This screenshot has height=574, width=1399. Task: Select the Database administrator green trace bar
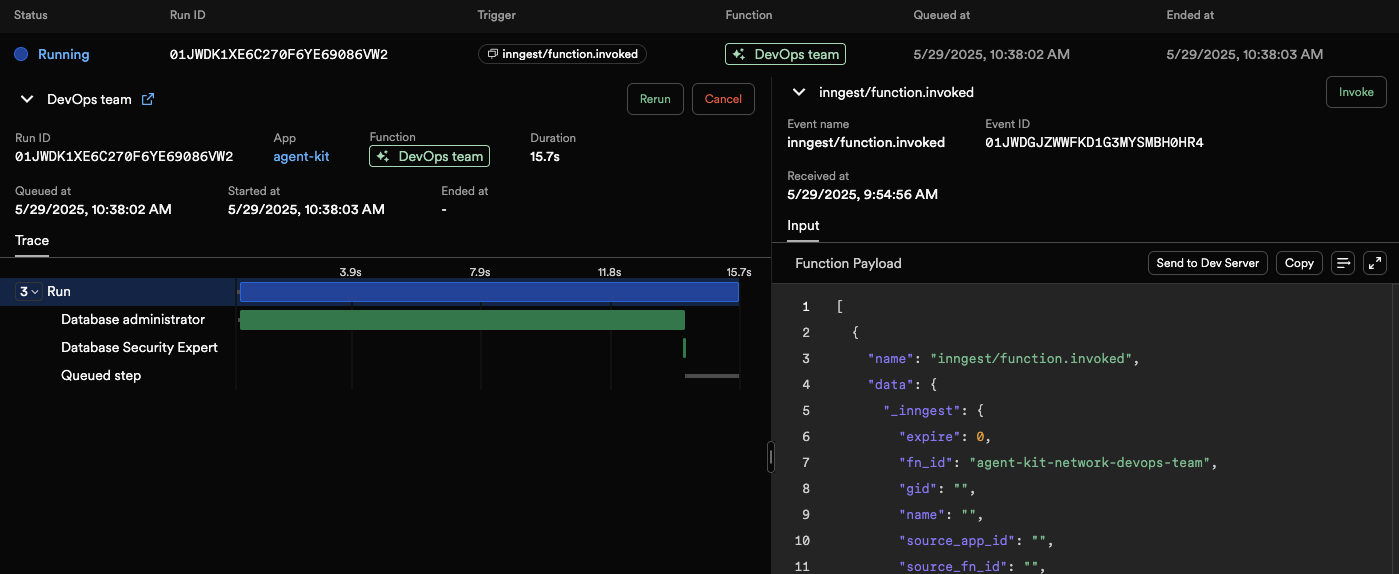(x=462, y=320)
